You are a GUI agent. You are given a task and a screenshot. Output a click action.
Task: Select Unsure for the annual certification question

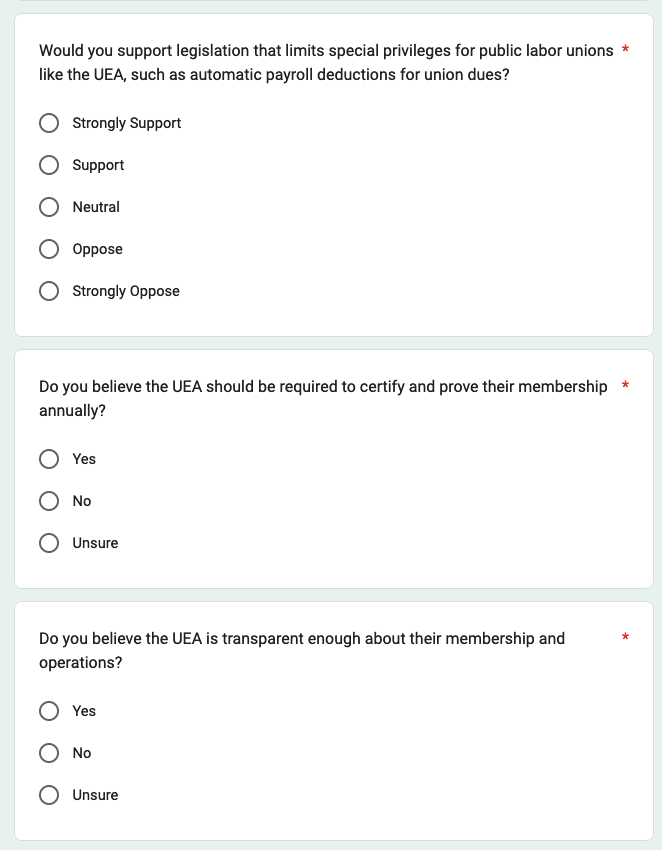tap(49, 543)
